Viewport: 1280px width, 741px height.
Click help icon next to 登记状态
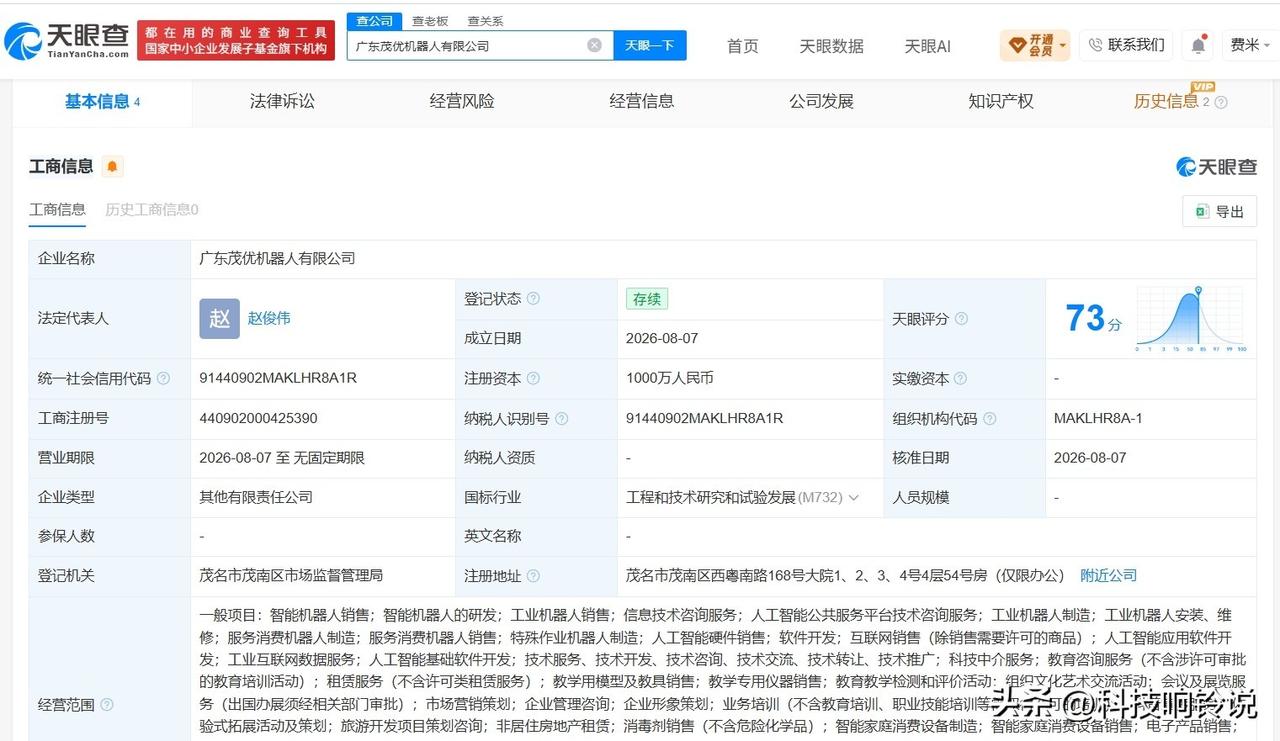[x=533, y=299]
